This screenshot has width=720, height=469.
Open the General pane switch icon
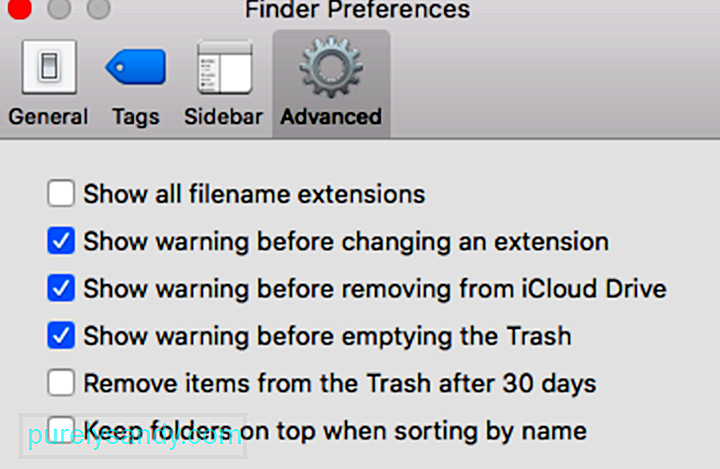click(x=49, y=67)
